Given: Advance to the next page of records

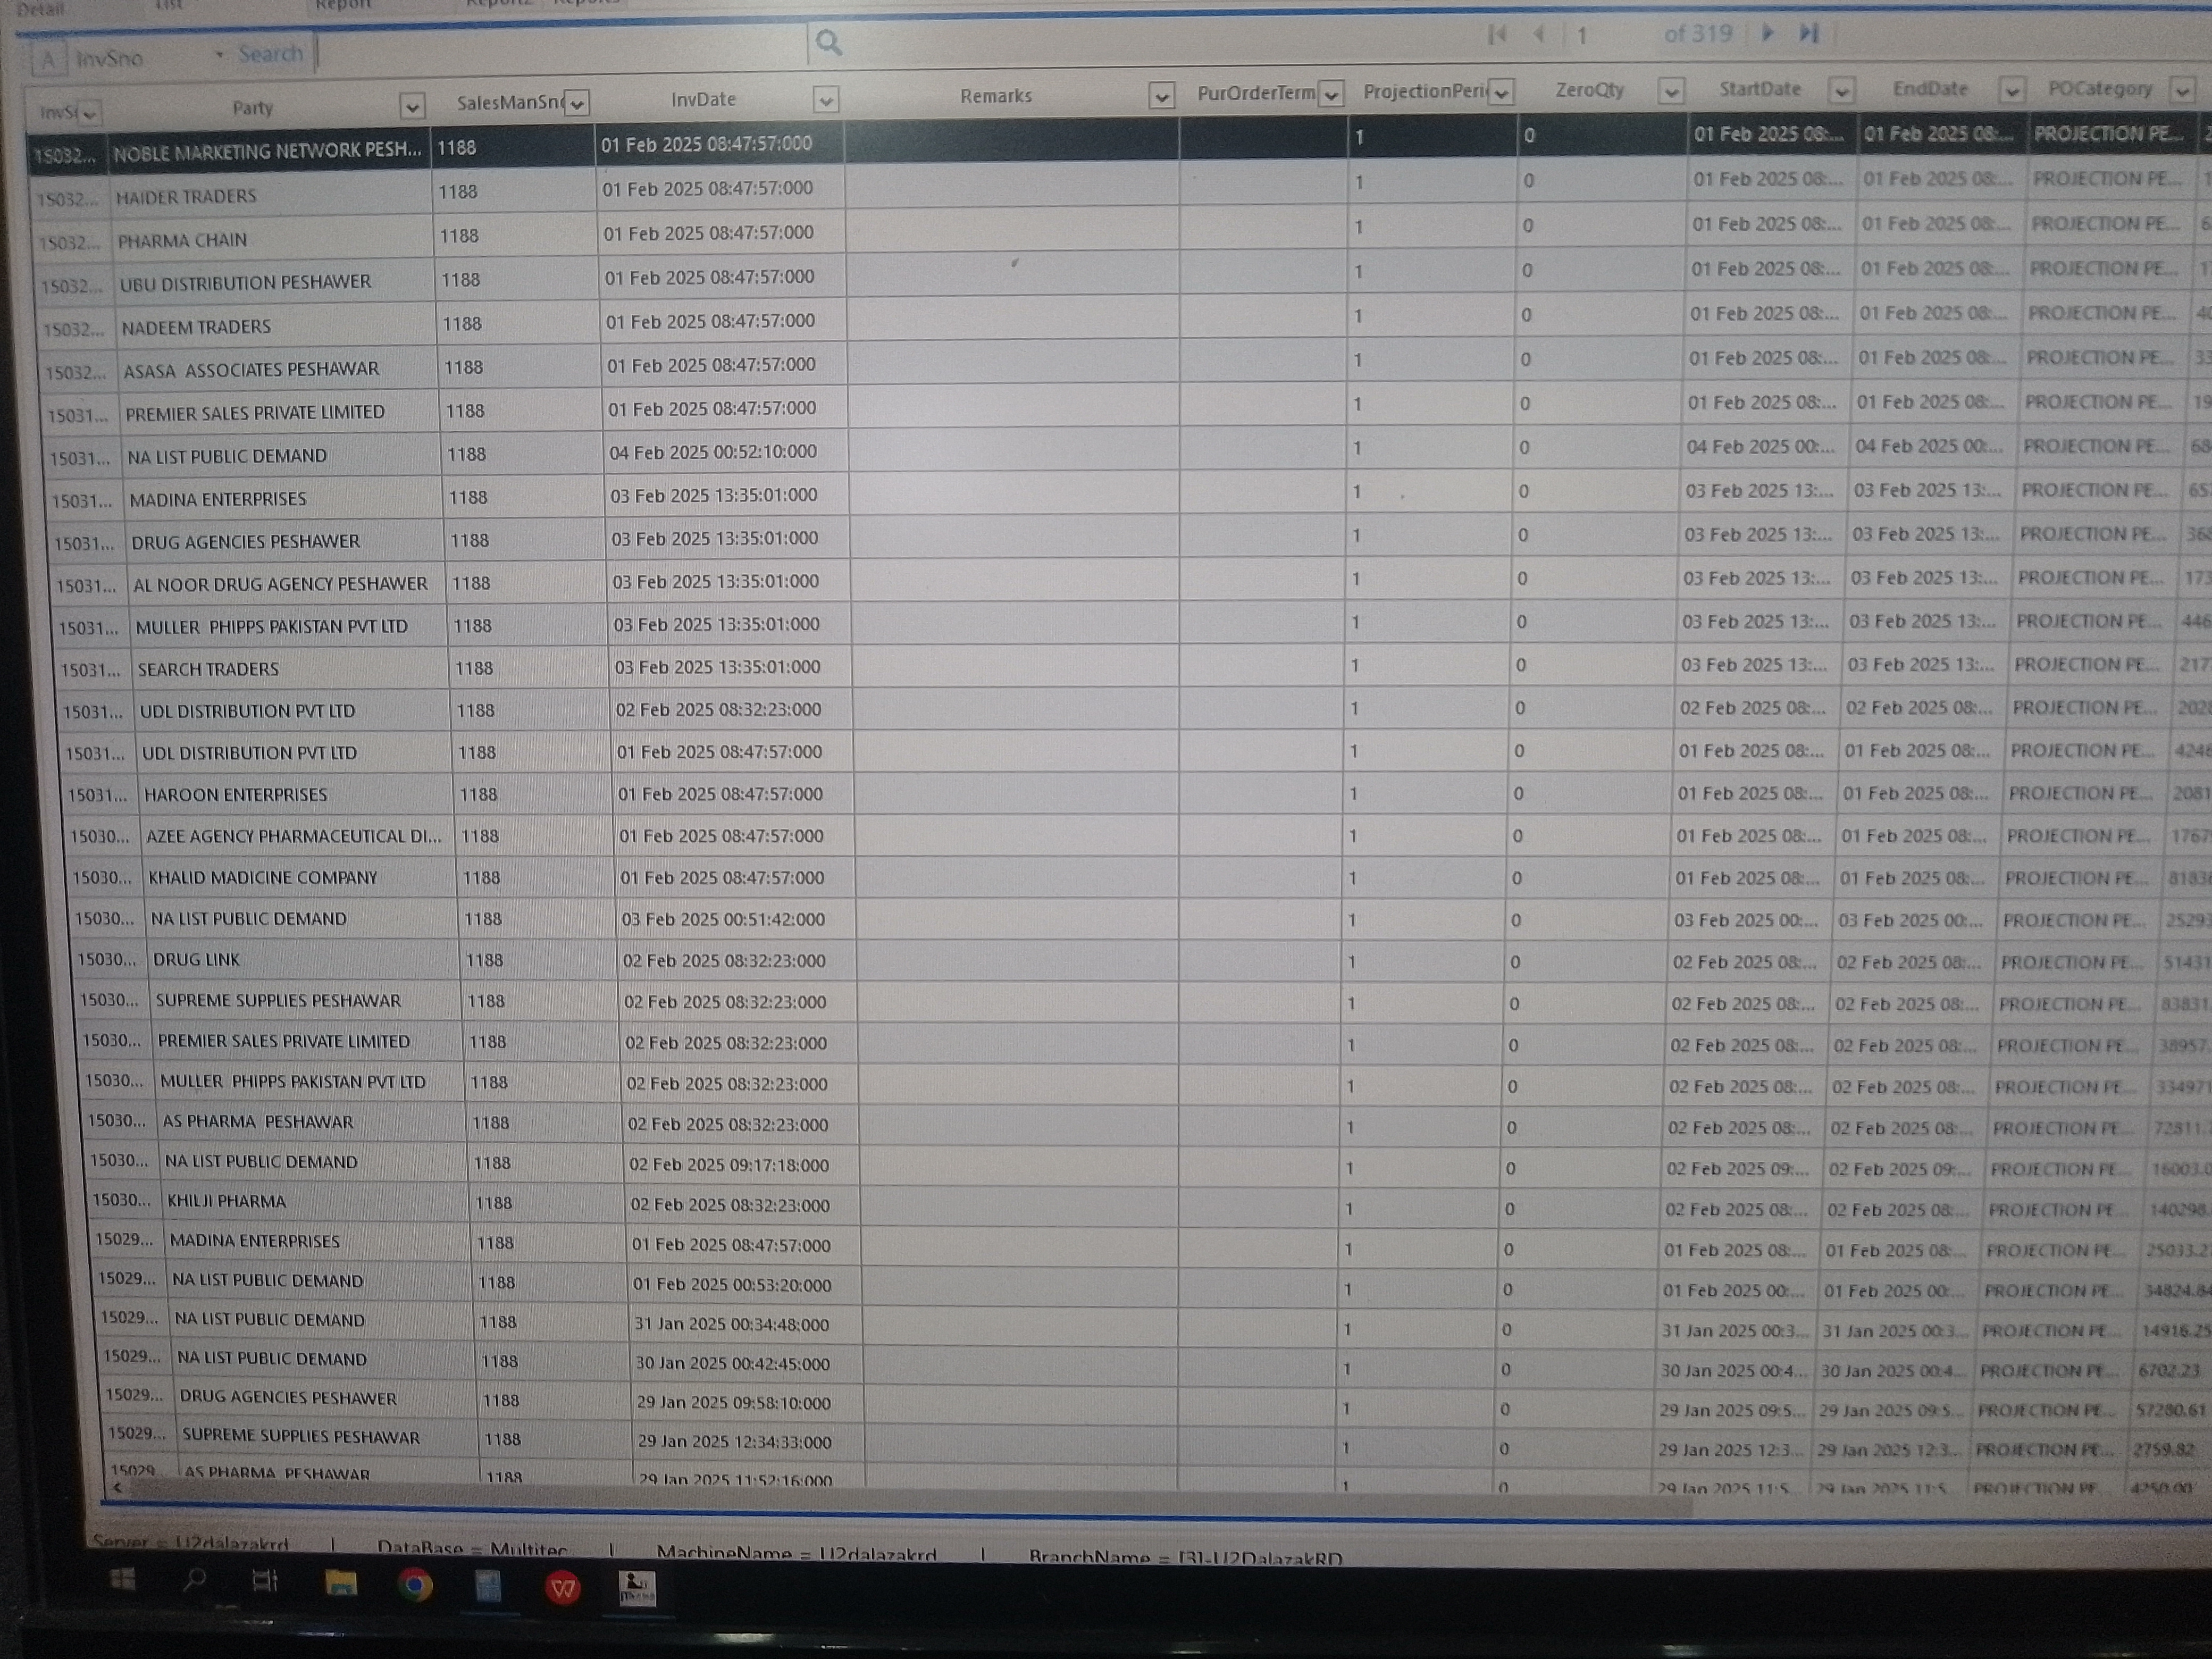Looking at the screenshot, I should click(1767, 33).
